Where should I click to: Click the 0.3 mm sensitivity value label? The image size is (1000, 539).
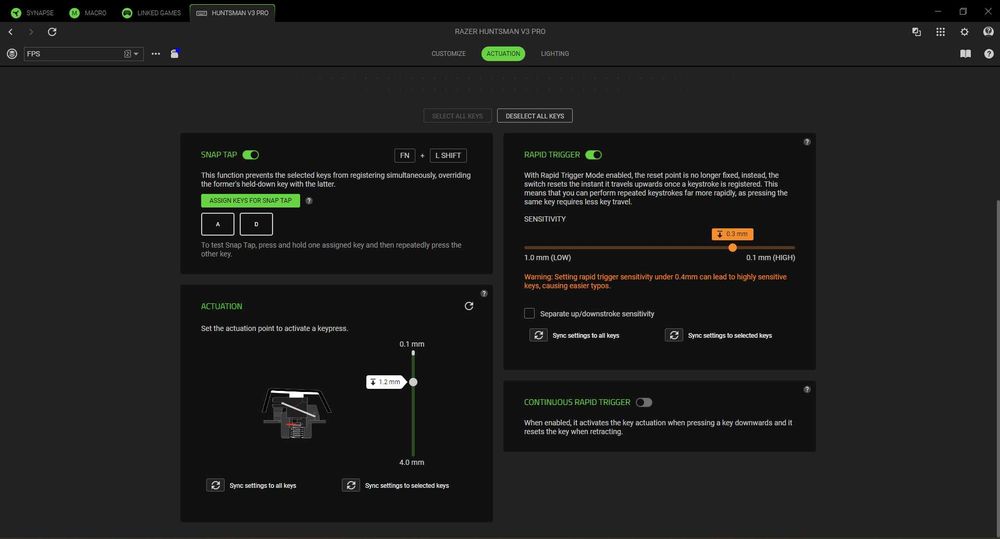point(732,234)
